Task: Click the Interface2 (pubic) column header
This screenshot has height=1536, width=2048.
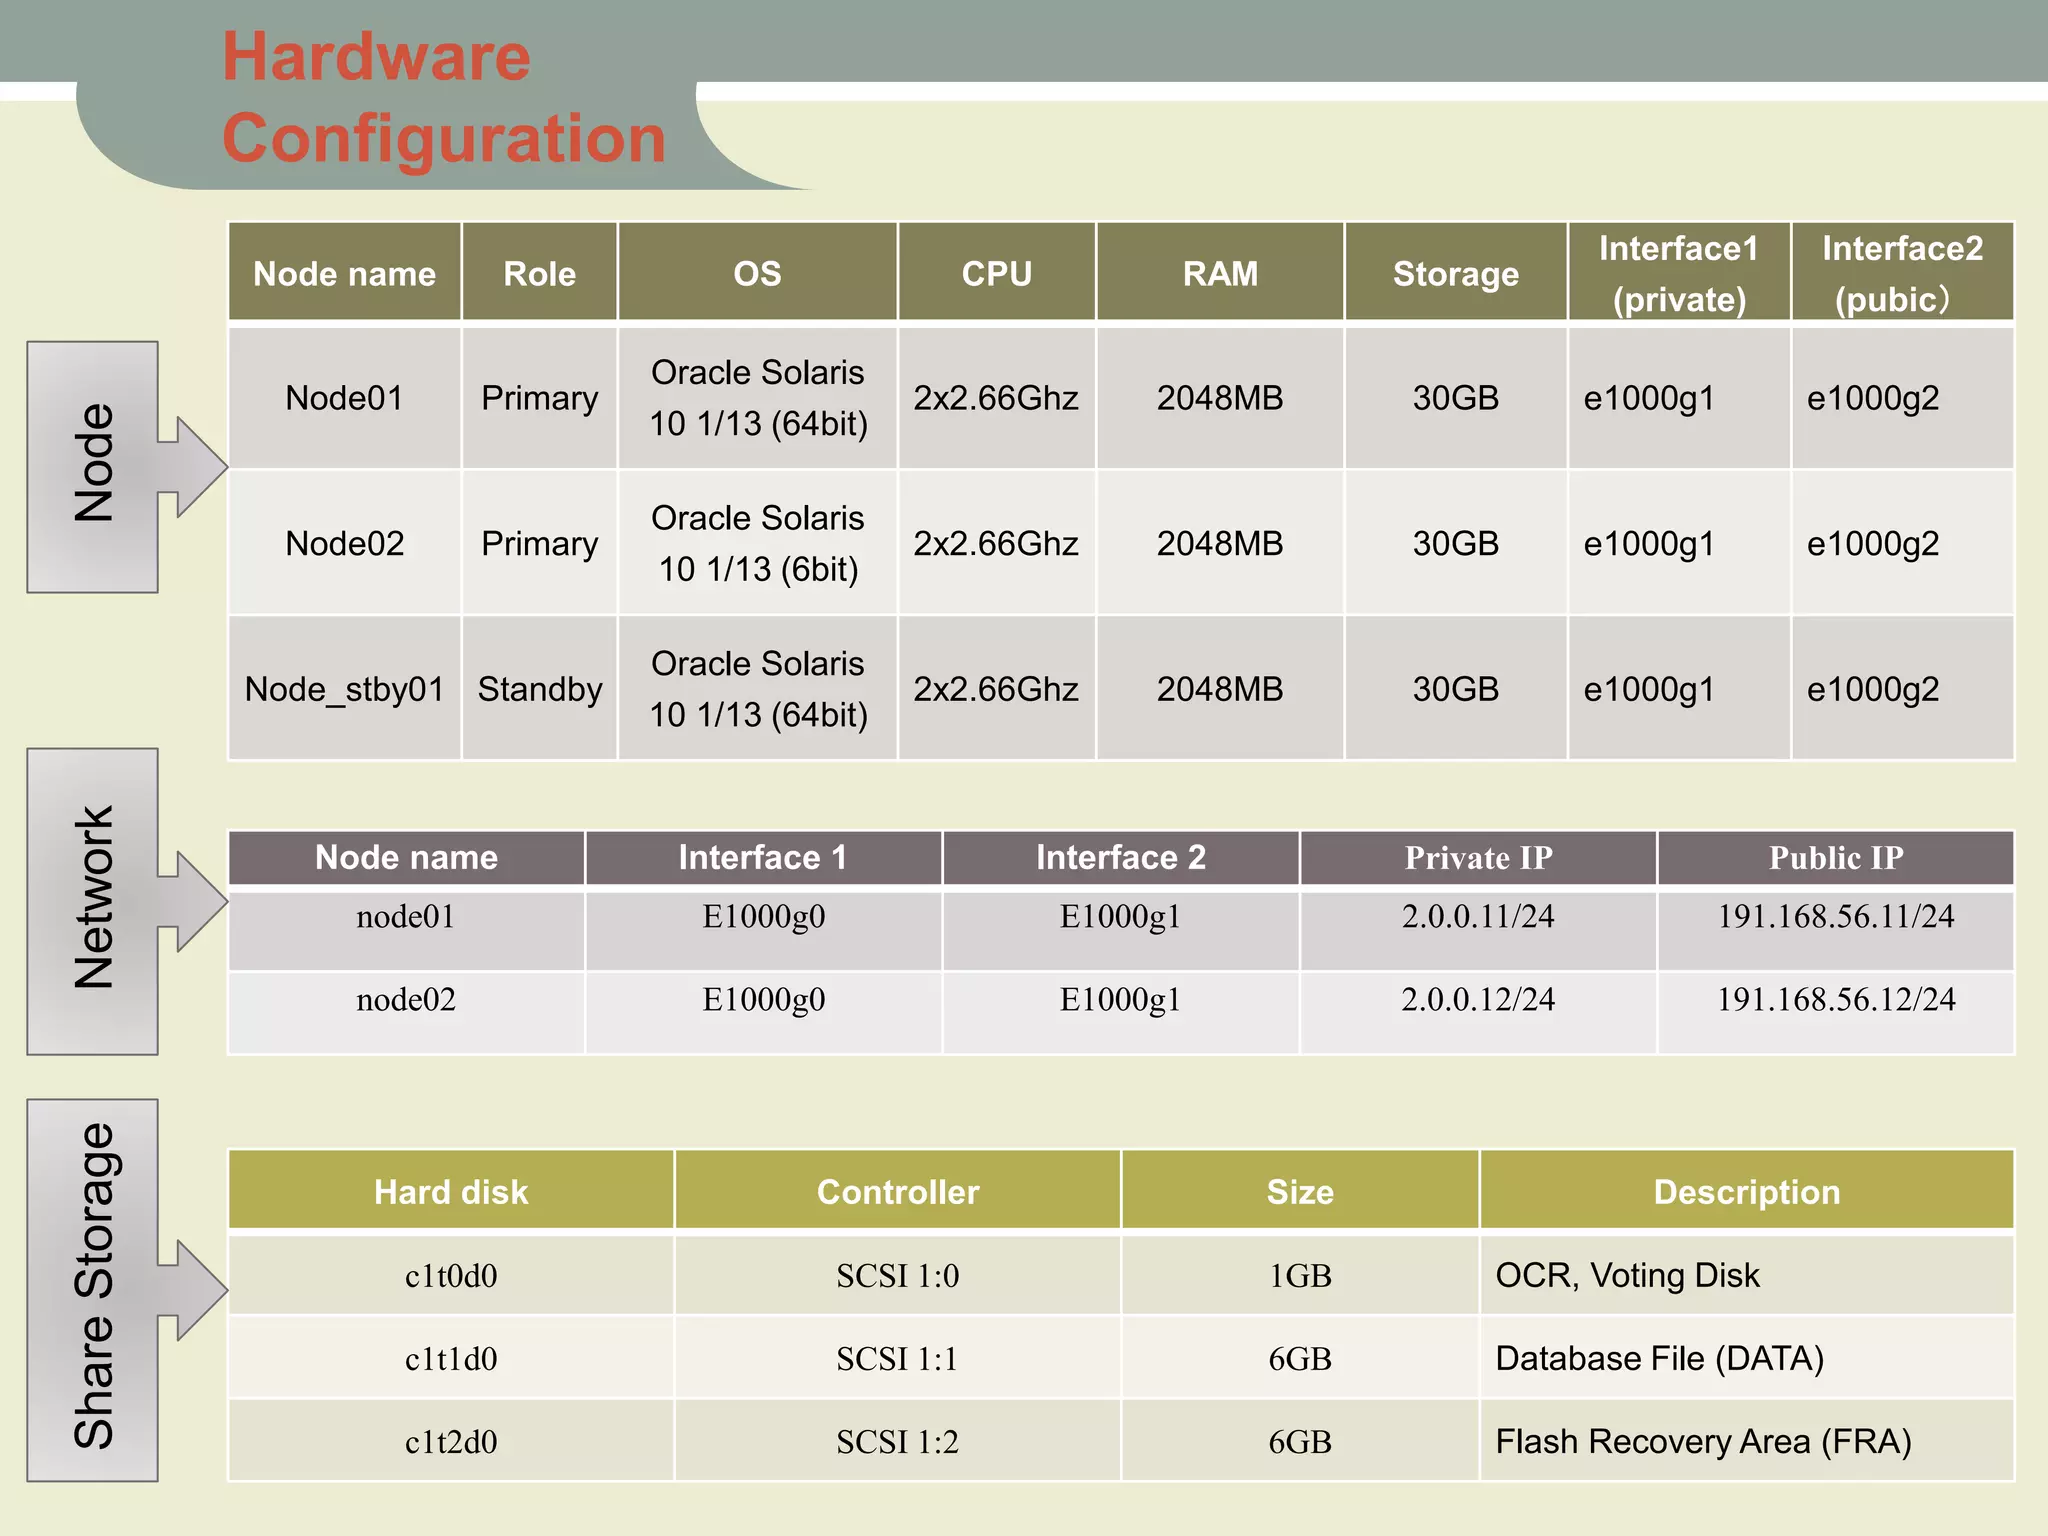Action: coord(1902,273)
